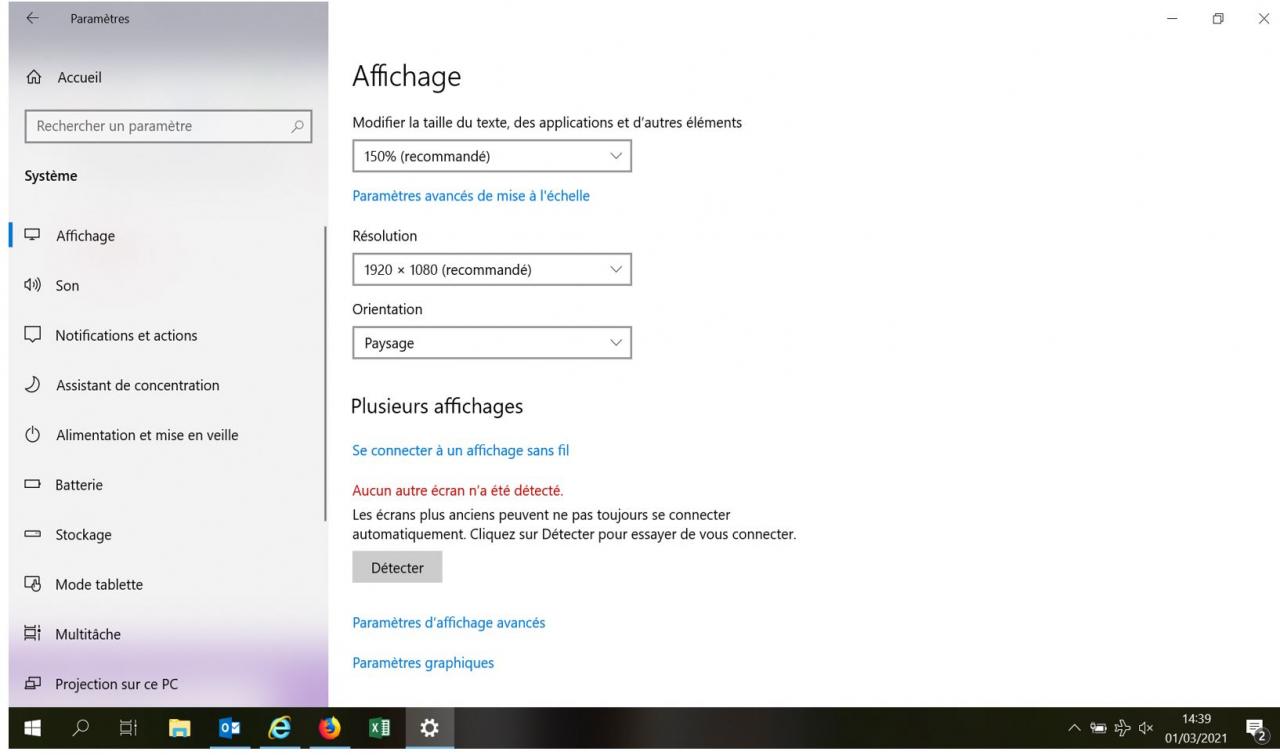Click the magnifier icon in settings search box
Screen dimensions: 1280x755
point(296,126)
